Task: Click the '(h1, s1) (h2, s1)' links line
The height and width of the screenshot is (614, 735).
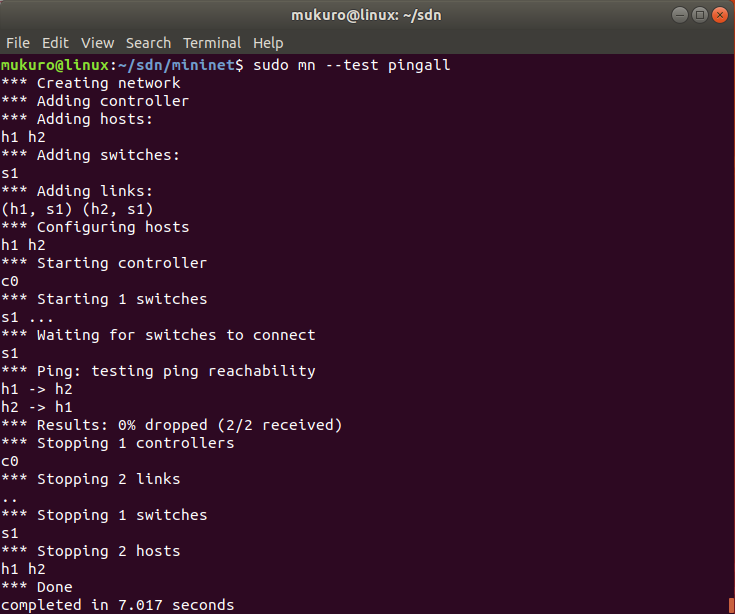Action: (77, 209)
